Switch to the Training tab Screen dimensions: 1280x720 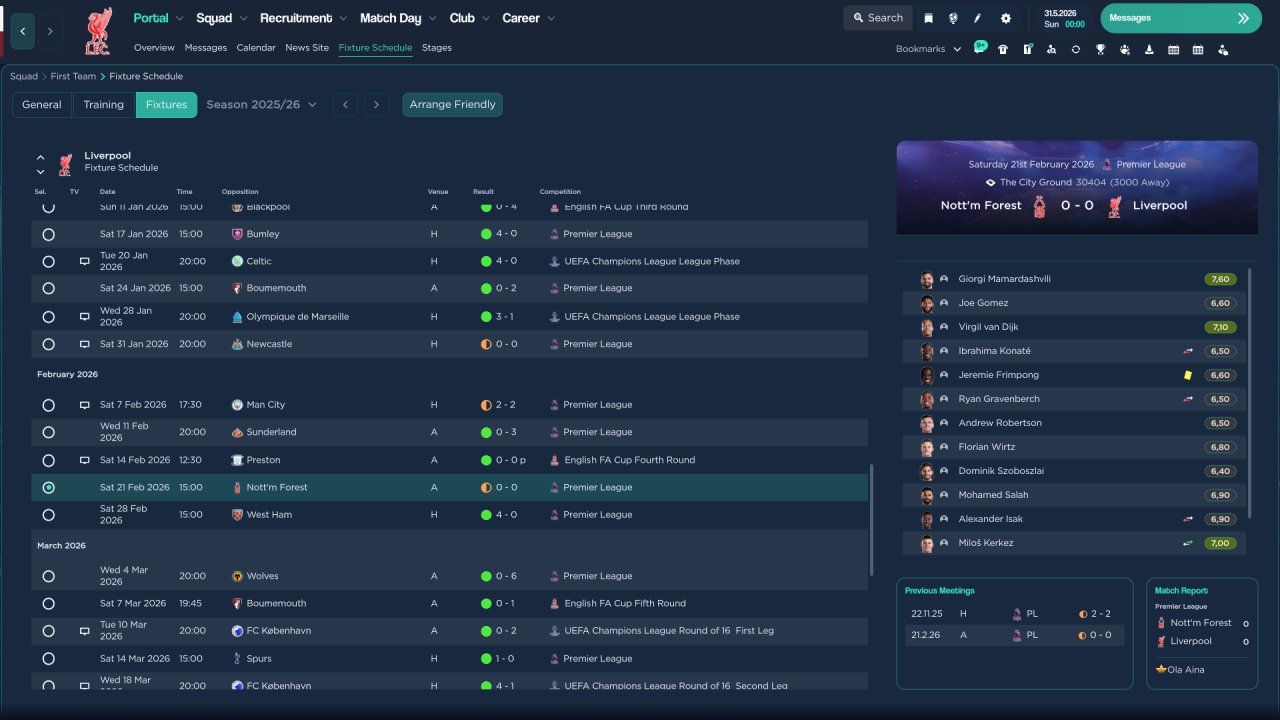(103, 104)
